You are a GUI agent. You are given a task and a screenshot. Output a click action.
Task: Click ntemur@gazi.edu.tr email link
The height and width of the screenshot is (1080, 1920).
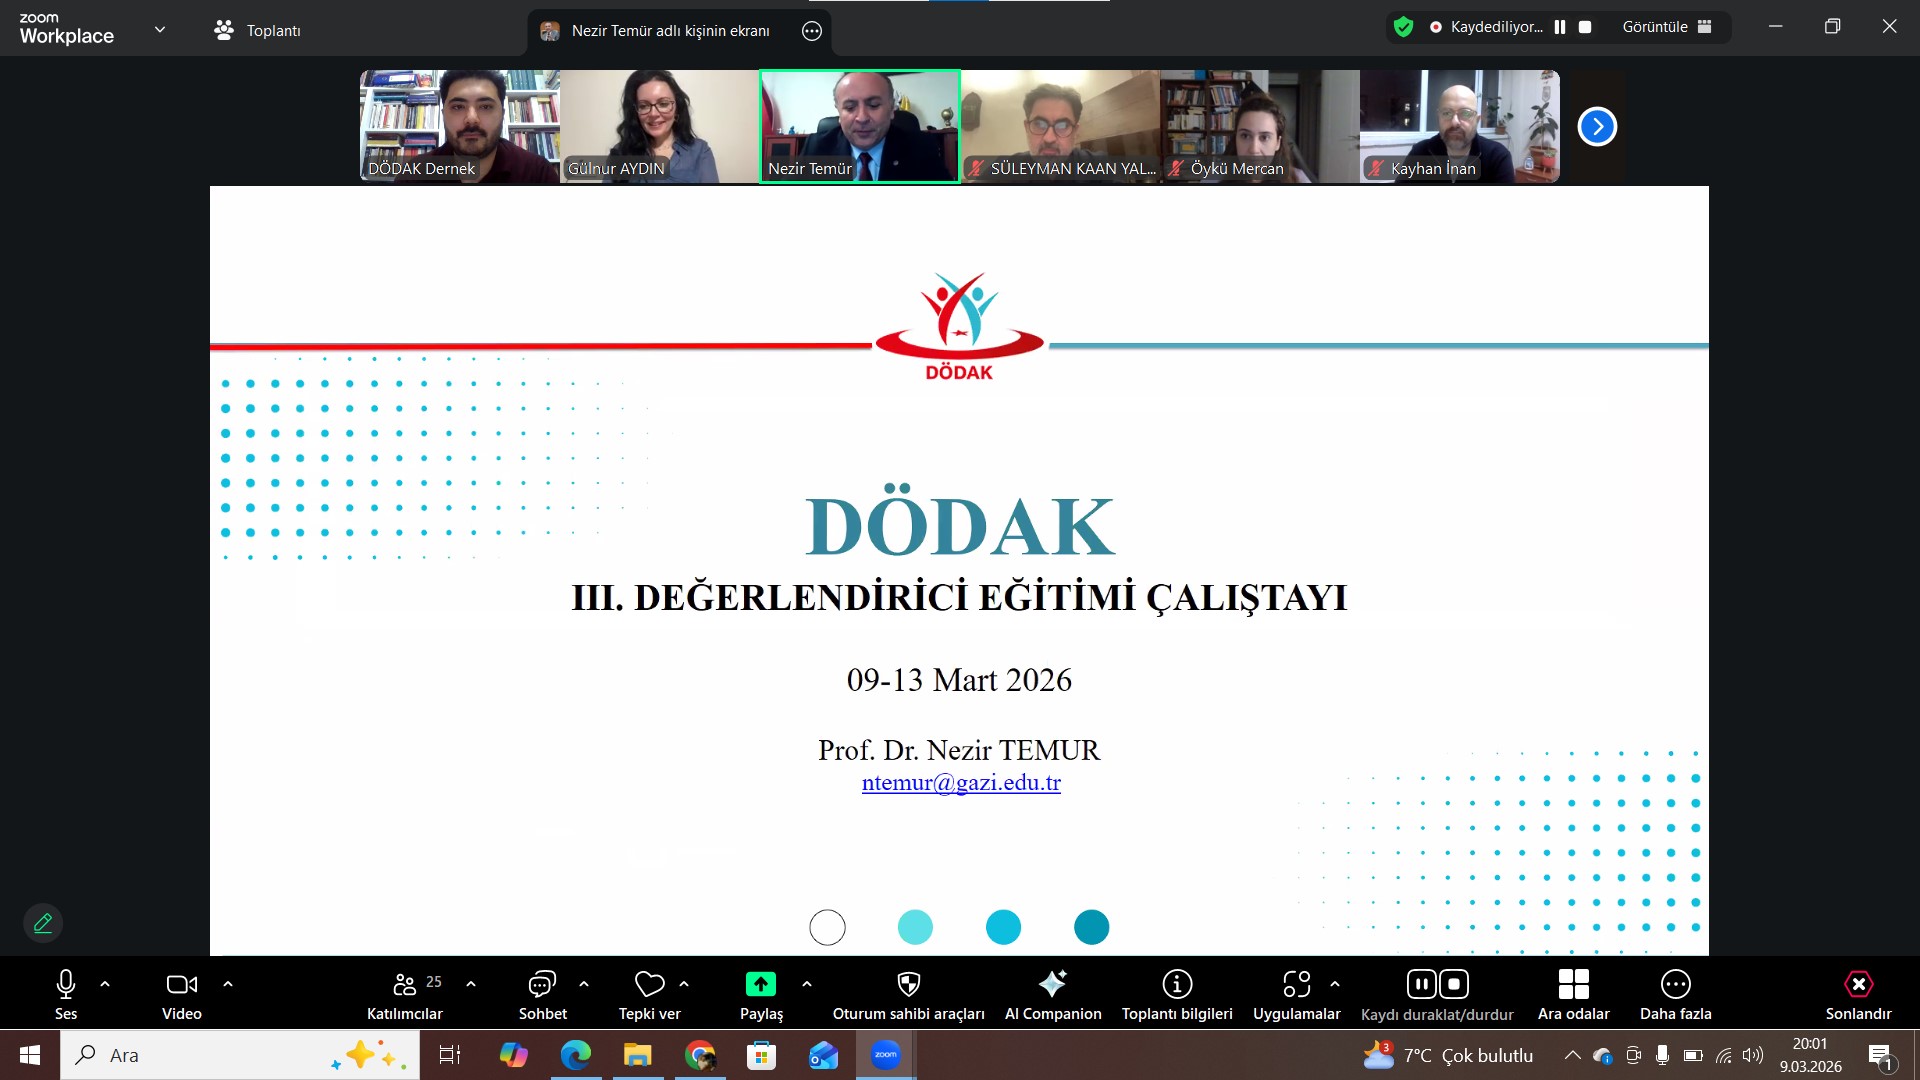961,783
